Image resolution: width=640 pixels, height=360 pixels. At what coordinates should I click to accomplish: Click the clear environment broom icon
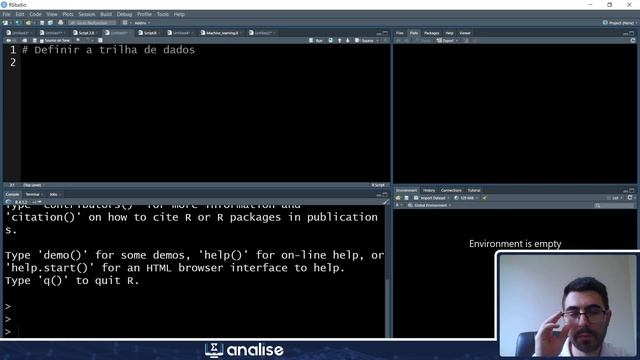(x=484, y=198)
